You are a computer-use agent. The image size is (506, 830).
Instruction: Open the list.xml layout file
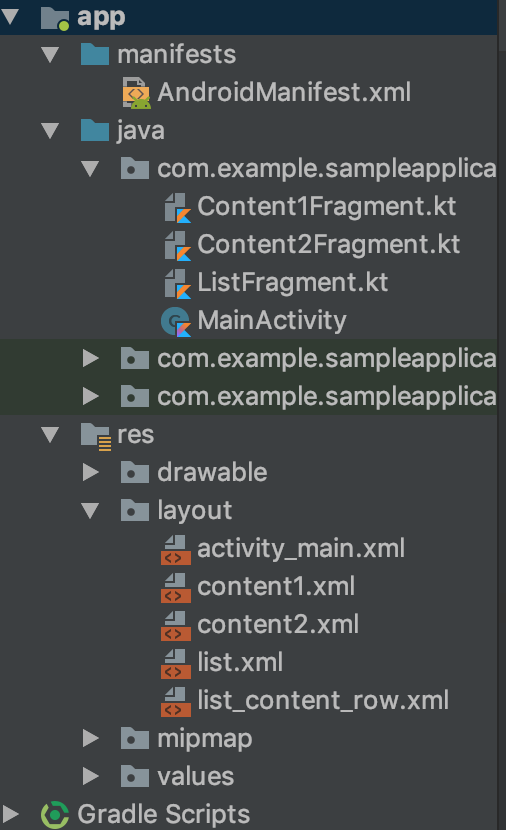point(240,663)
